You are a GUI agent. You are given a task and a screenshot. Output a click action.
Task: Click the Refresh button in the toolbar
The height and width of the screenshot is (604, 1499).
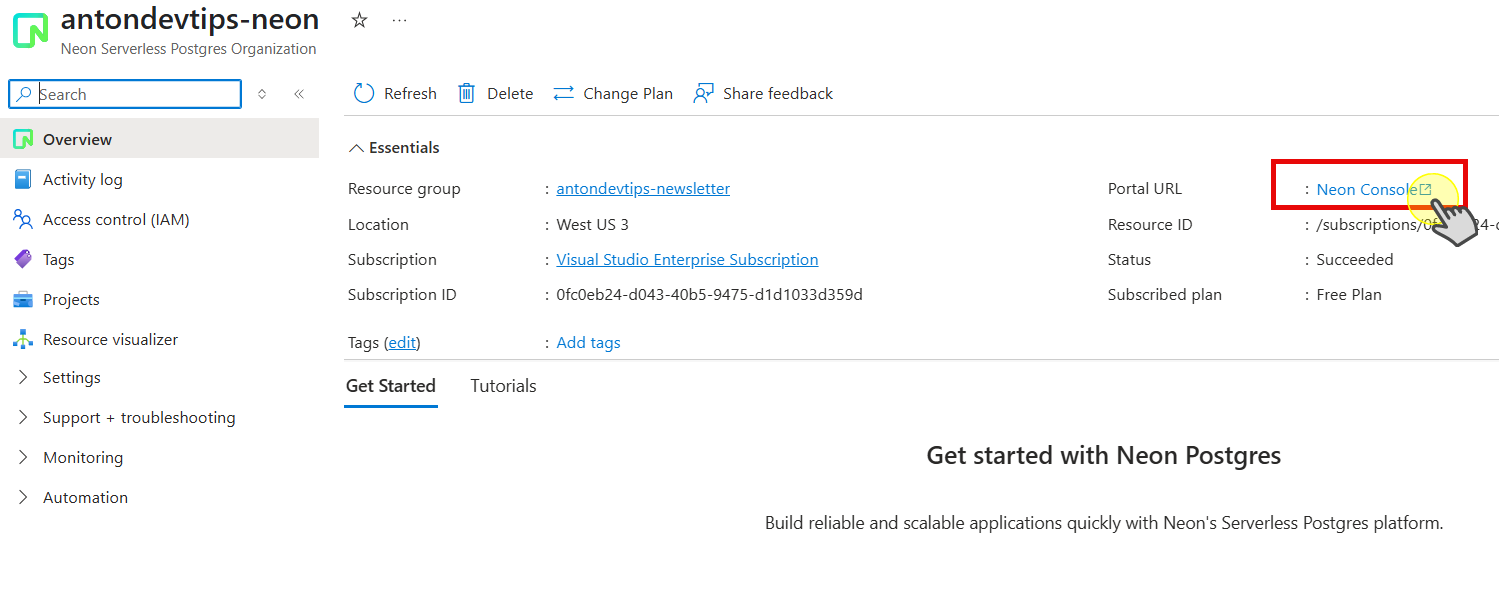(395, 93)
